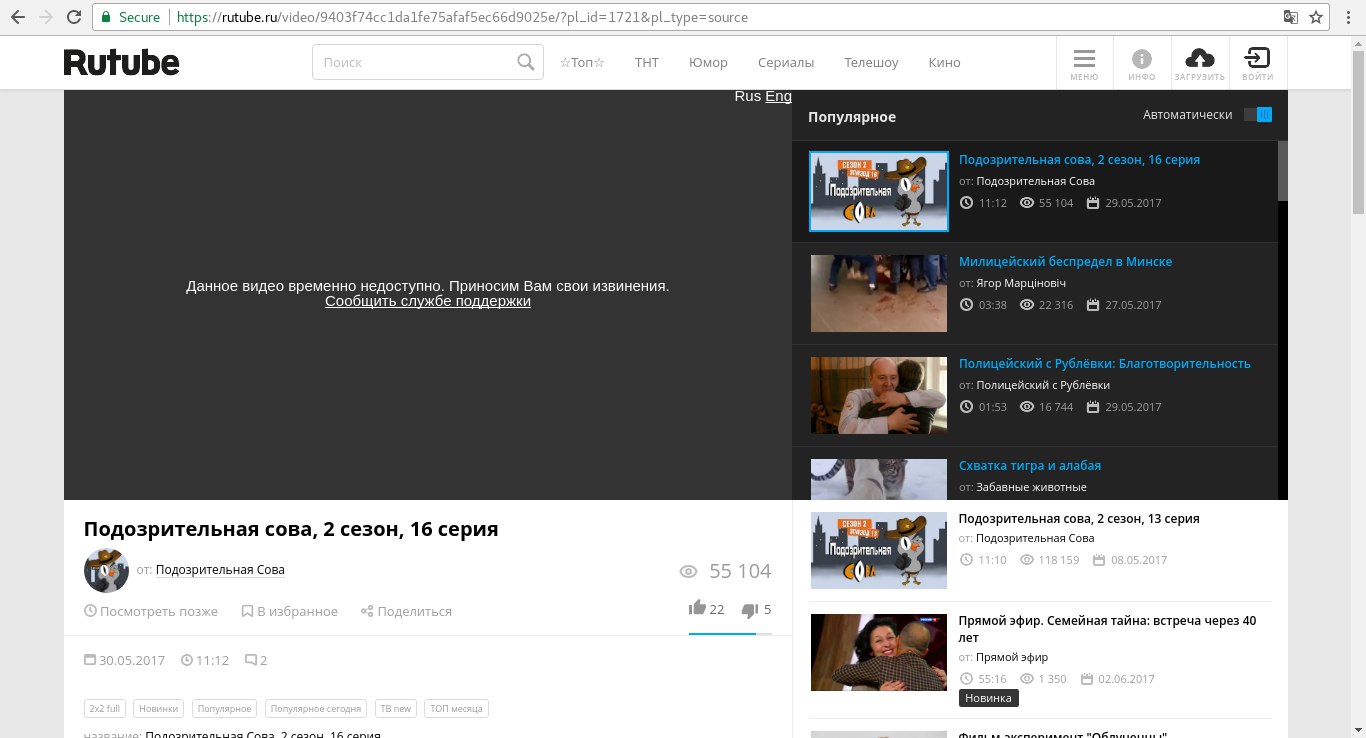Viewport: 1366px width, 738px height.
Task: Click the Популярное сегодня tag
Action: point(316,708)
